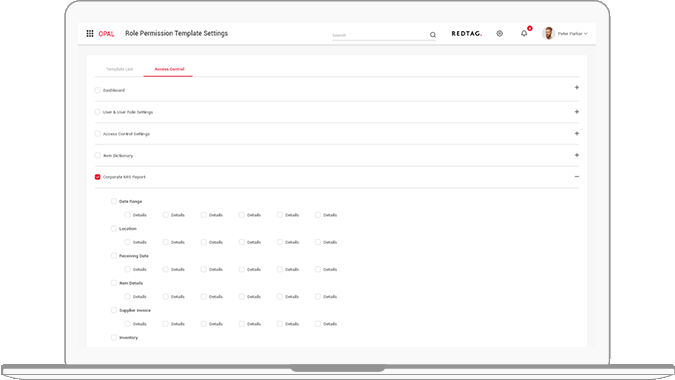Expand the User & User Role Settings section
675x380 pixels.
[577, 112]
